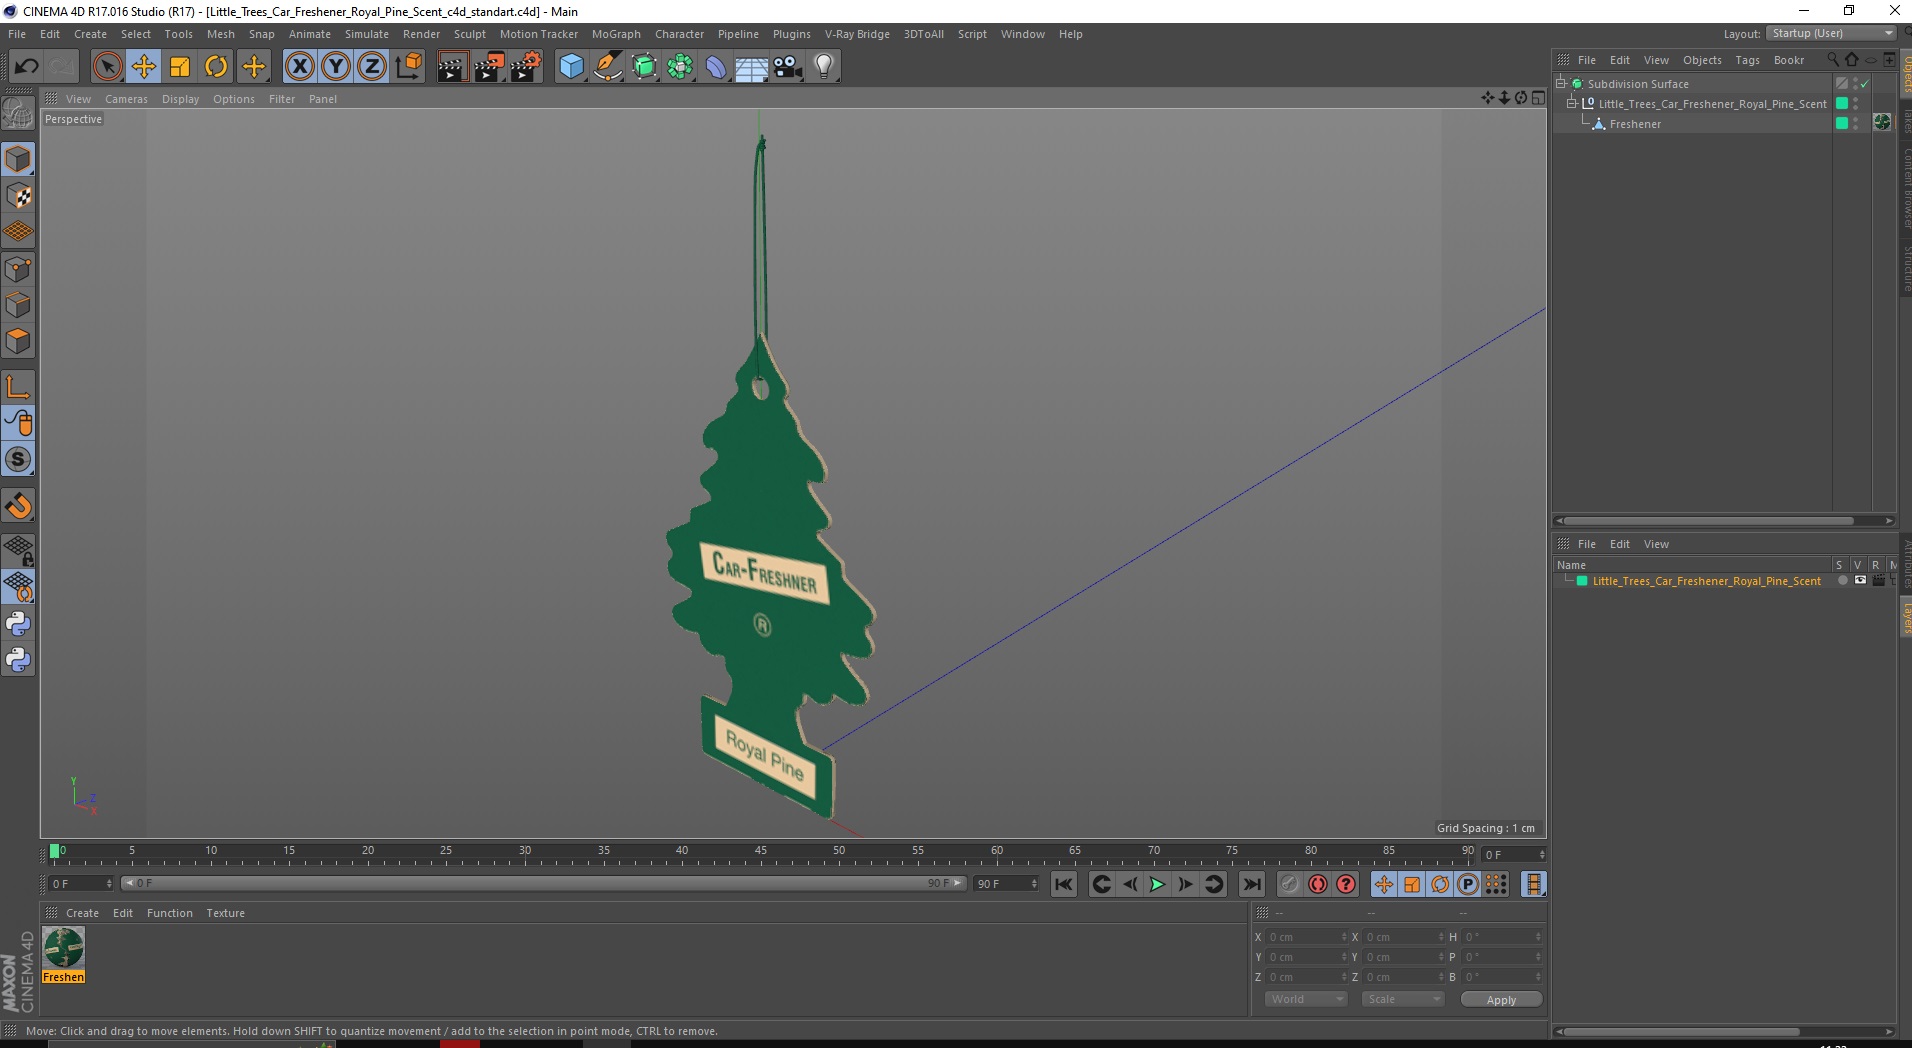Open the spline Pen tool
The height and width of the screenshot is (1048, 1912).
click(607, 67)
